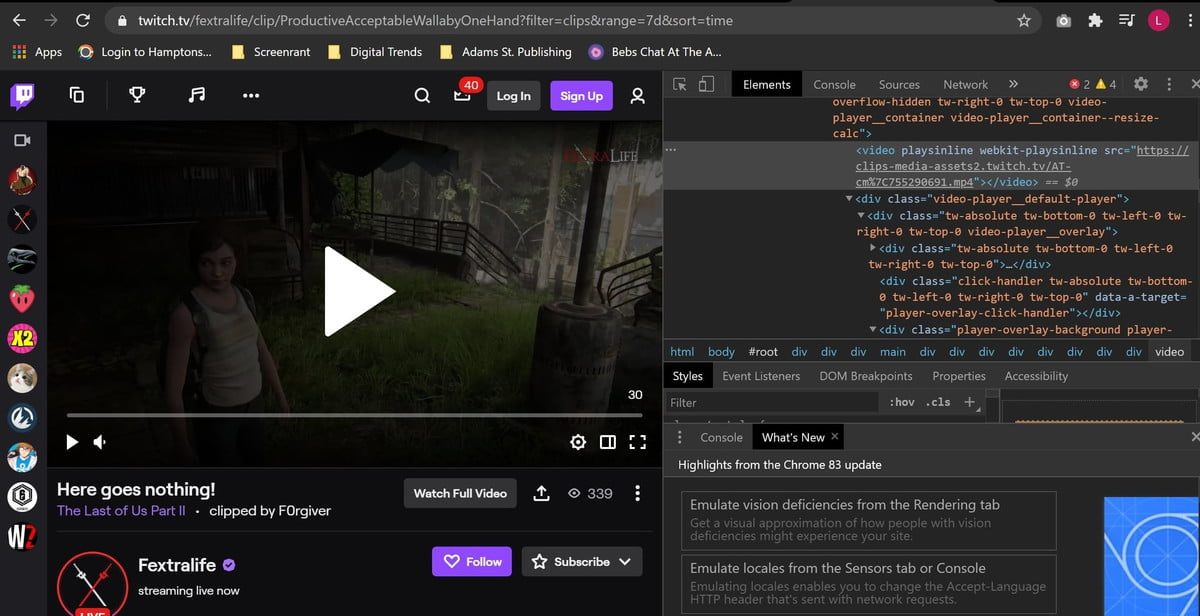Open the video quality settings gear
This screenshot has height=616, width=1200.
(578, 441)
